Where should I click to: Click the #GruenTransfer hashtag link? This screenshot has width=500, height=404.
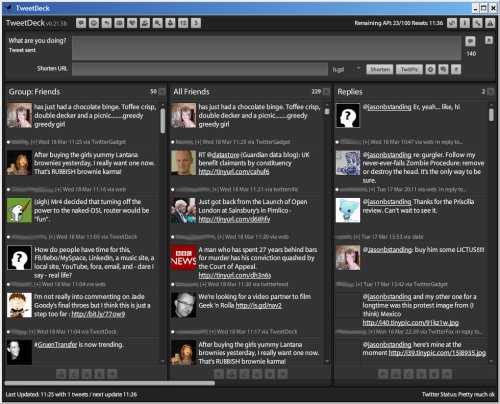coord(56,345)
